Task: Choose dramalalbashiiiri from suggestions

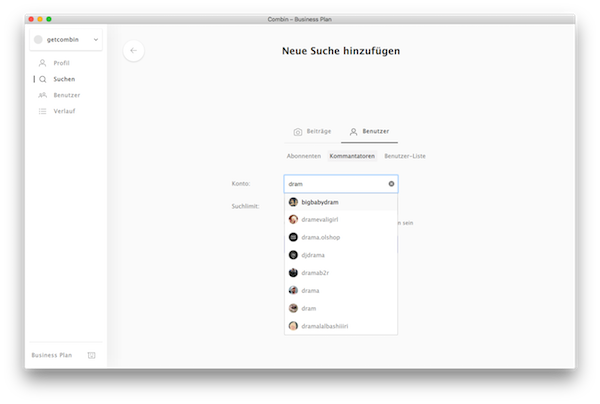Action: point(341,326)
